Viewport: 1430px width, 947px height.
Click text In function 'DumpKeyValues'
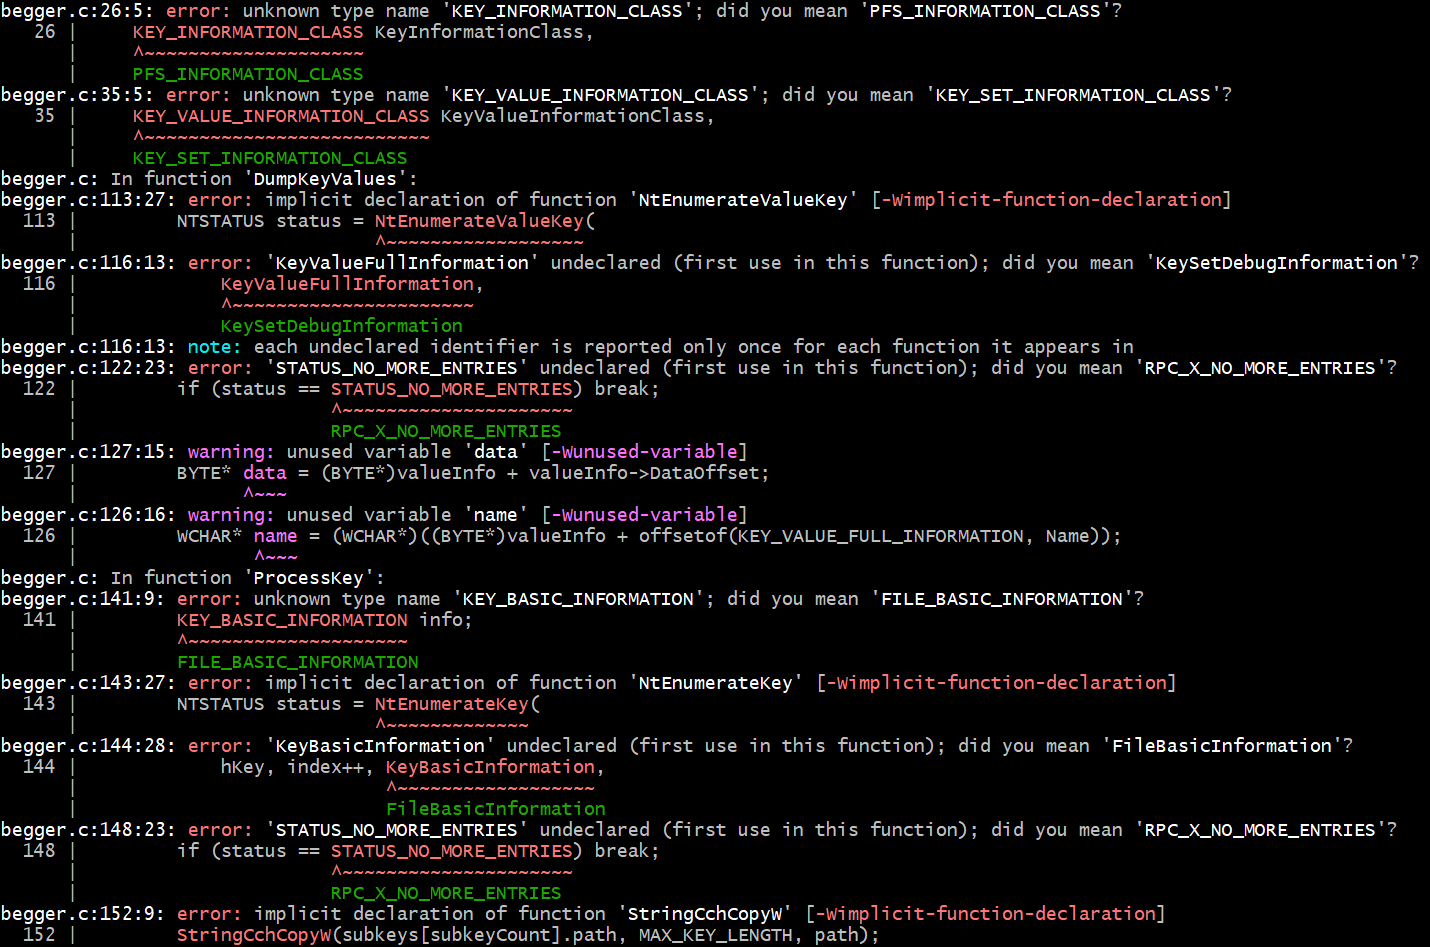click(x=264, y=179)
